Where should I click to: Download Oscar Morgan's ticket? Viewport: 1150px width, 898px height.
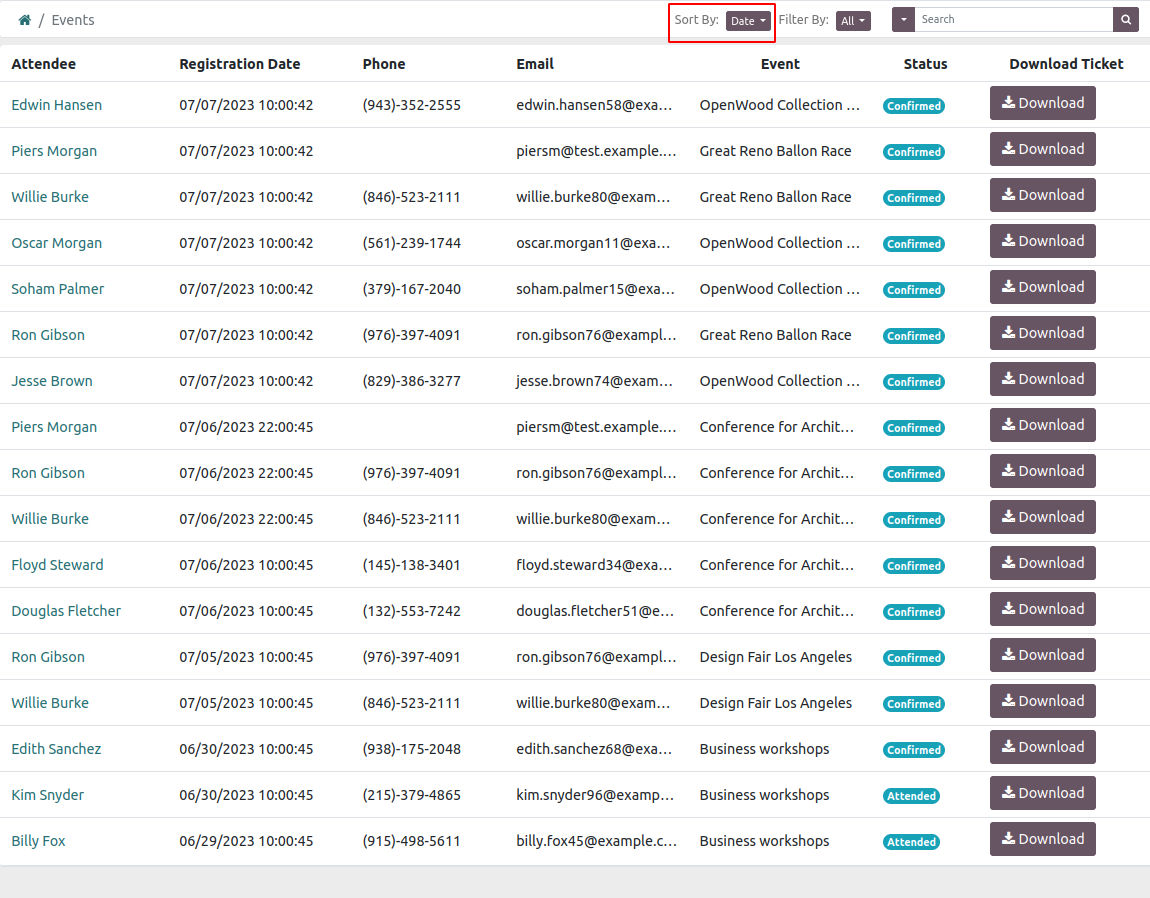(x=1043, y=241)
